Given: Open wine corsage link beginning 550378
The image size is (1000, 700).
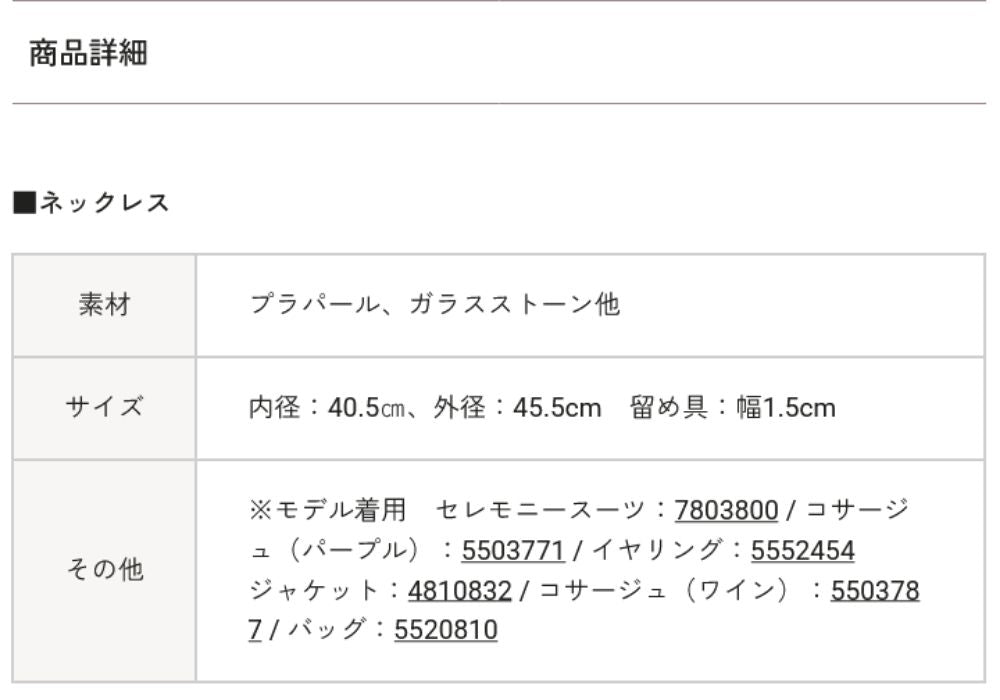Looking at the screenshot, I should point(875,590).
